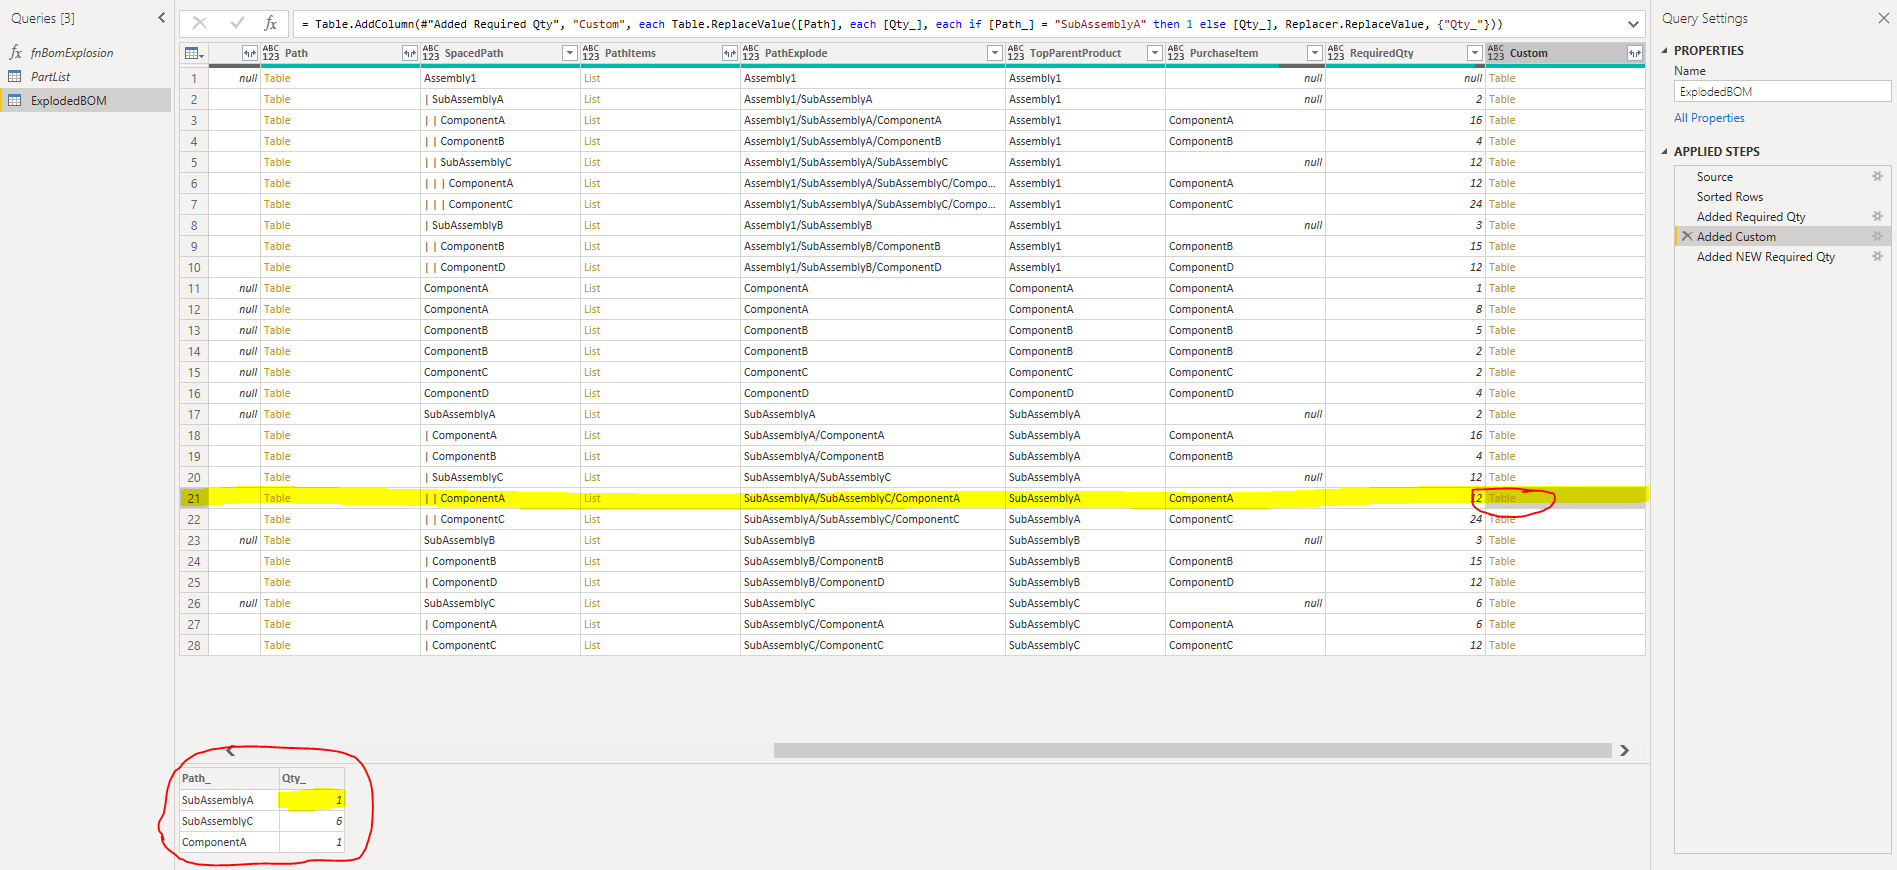Click the PathExplode column data type icon
Screen dimensions: 1897x870
(x=751, y=53)
